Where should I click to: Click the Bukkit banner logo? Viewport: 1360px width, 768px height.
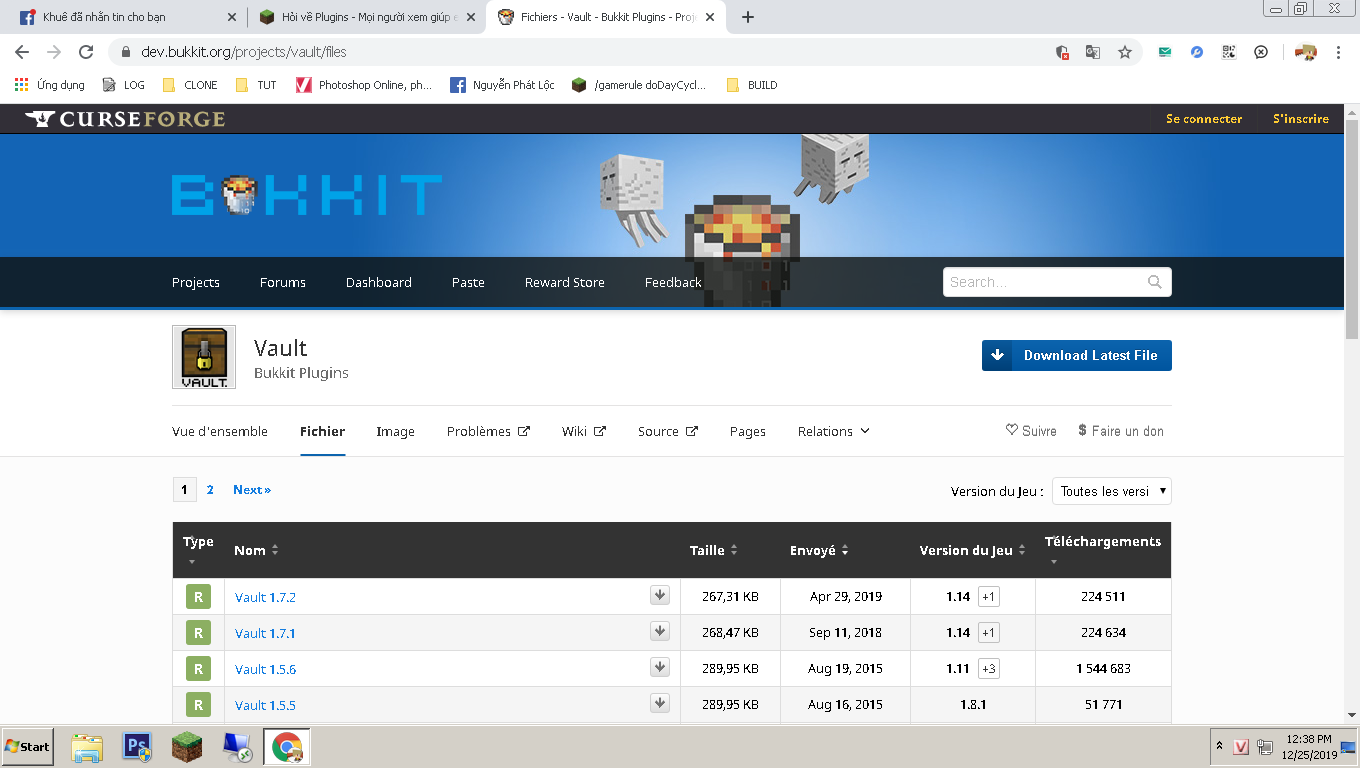click(307, 195)
